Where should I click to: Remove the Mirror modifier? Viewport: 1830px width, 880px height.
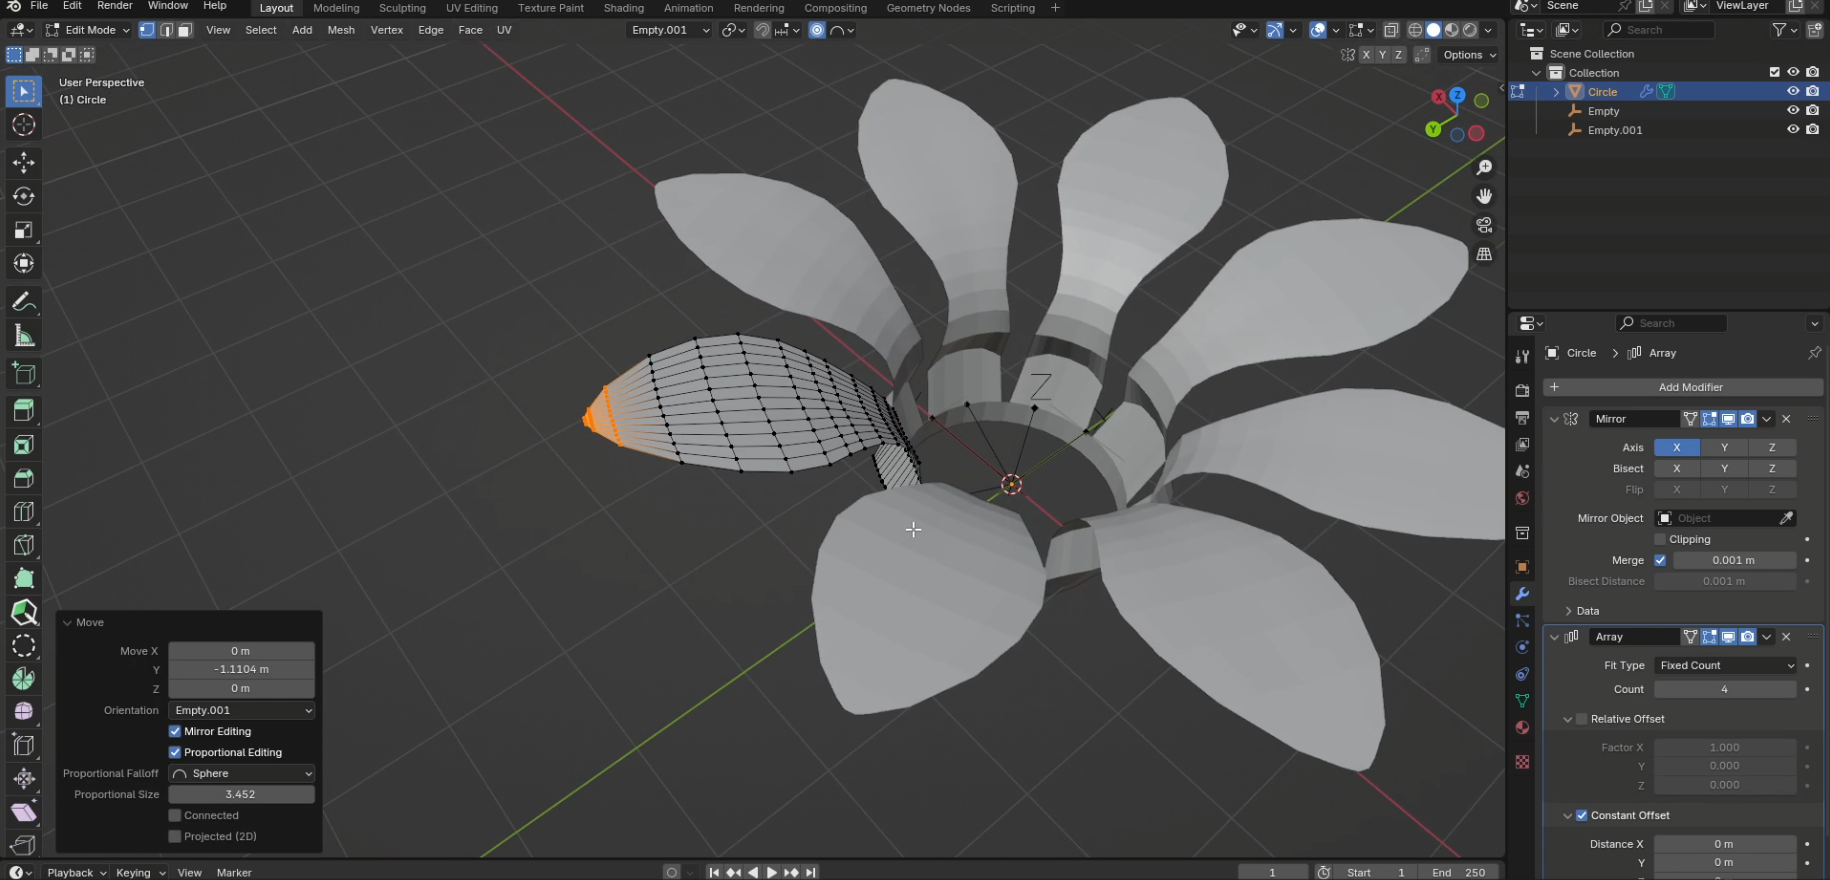(1786, 419)
